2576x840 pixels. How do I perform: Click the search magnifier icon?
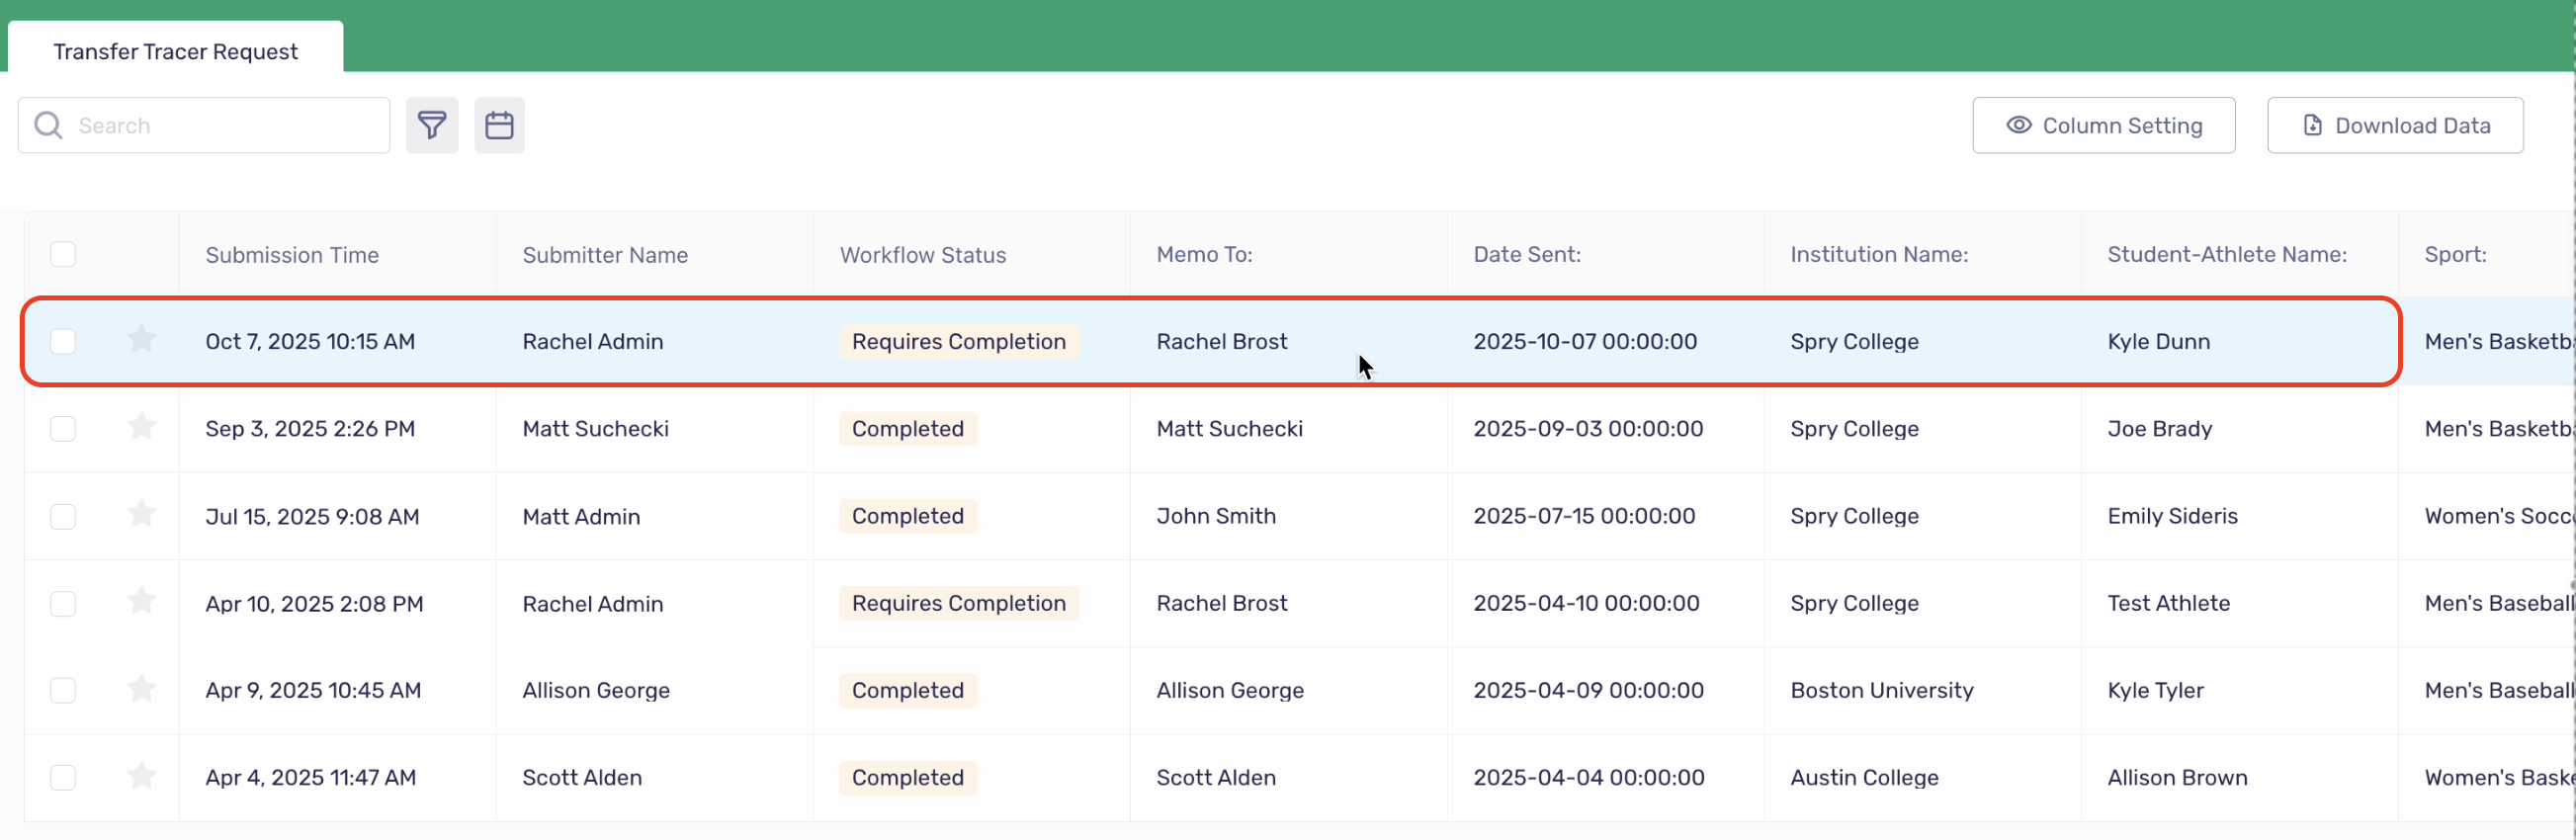tap(48, 125)
